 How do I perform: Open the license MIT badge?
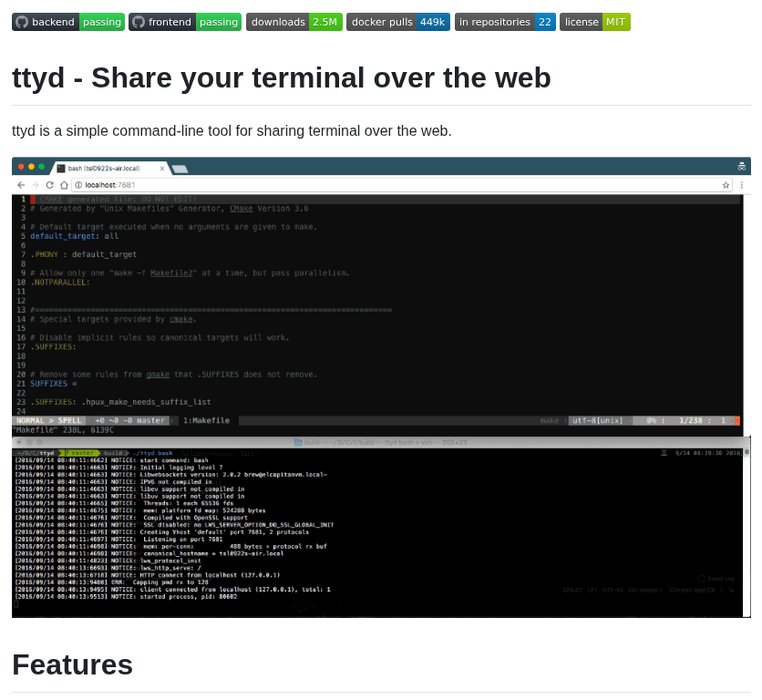pos(595,22)
